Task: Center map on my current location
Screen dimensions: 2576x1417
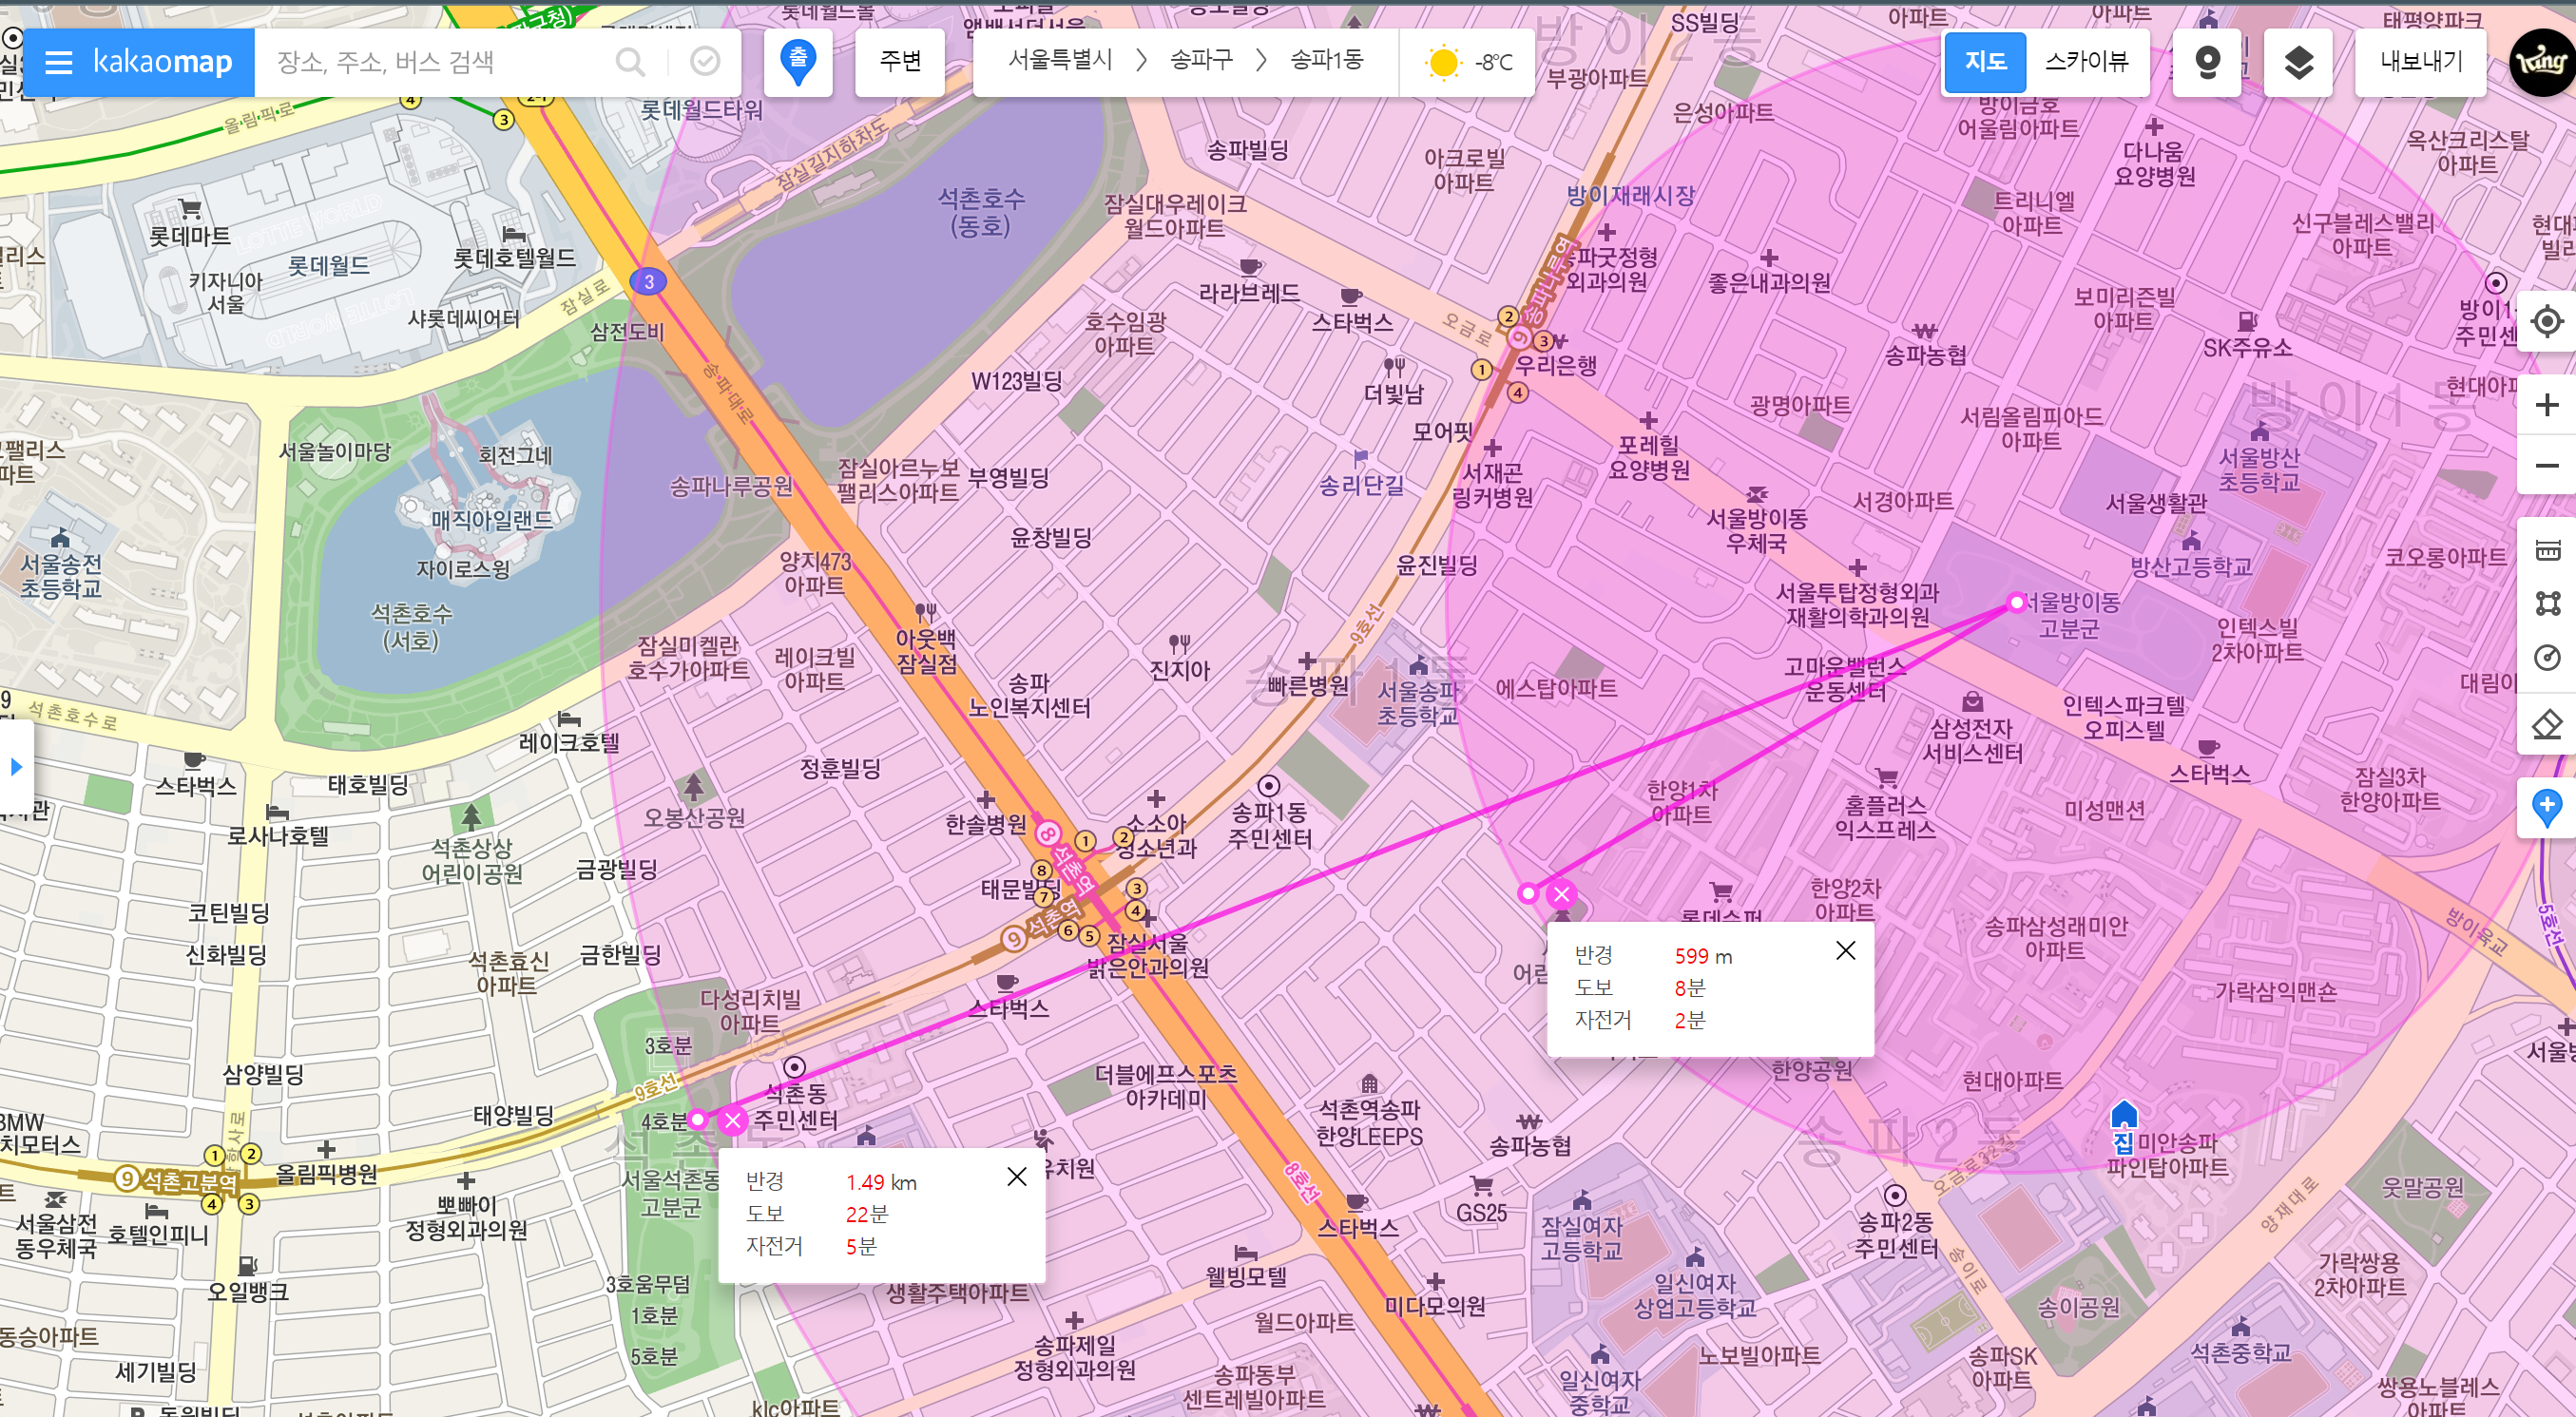Action: [x=2547, y=322]
